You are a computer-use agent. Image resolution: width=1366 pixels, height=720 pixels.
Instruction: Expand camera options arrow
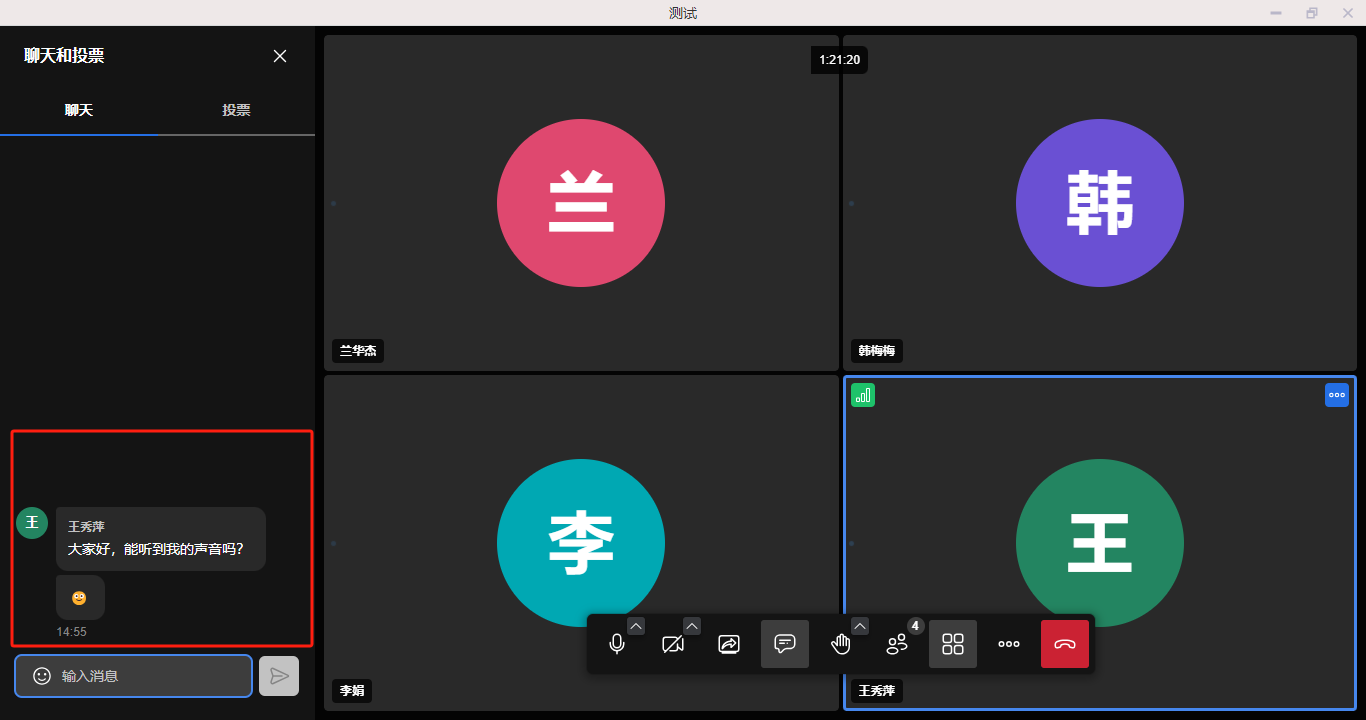[x=692, y=626]
